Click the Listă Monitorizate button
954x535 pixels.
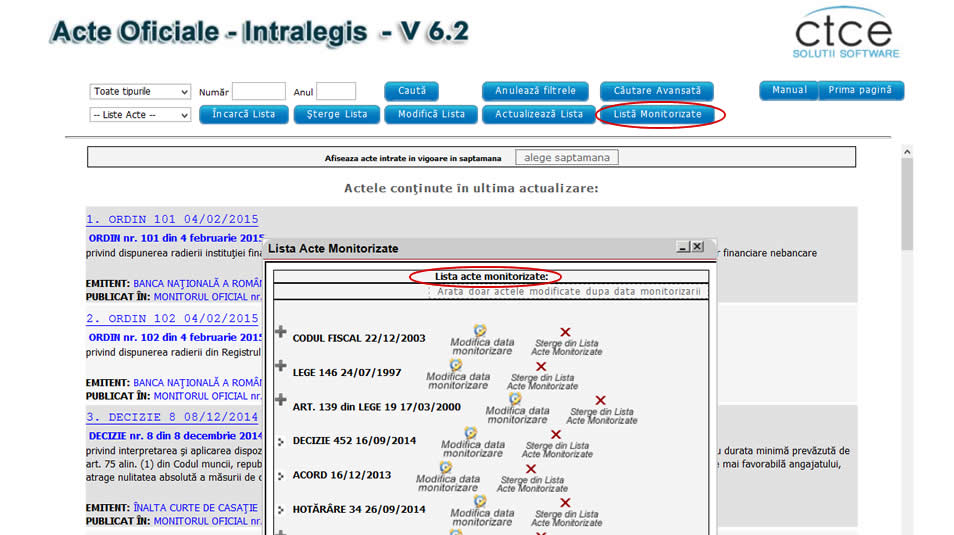(x=657, y=114)
